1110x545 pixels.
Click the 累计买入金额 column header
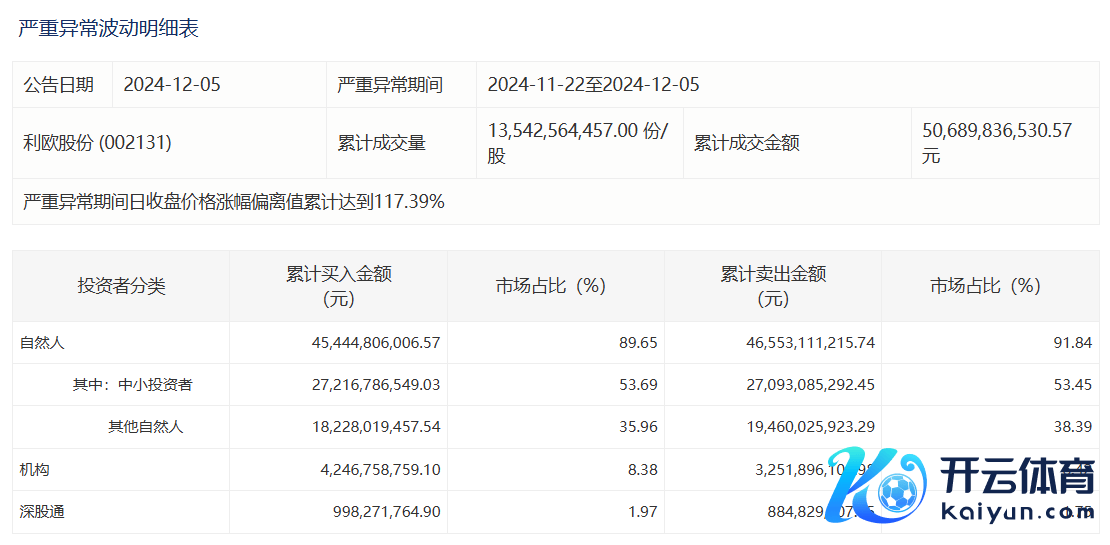(x=338, y=286)
